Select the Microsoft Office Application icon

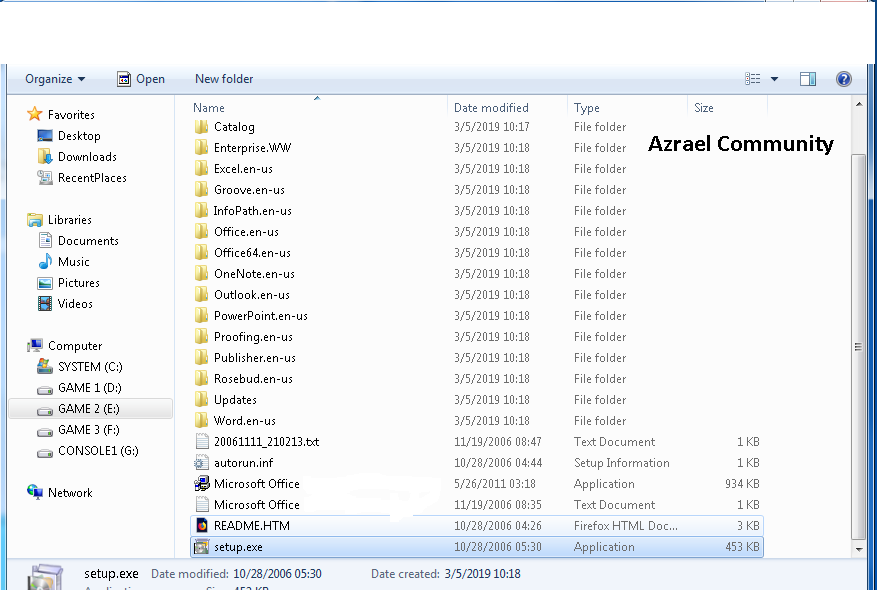pos(201,484)
